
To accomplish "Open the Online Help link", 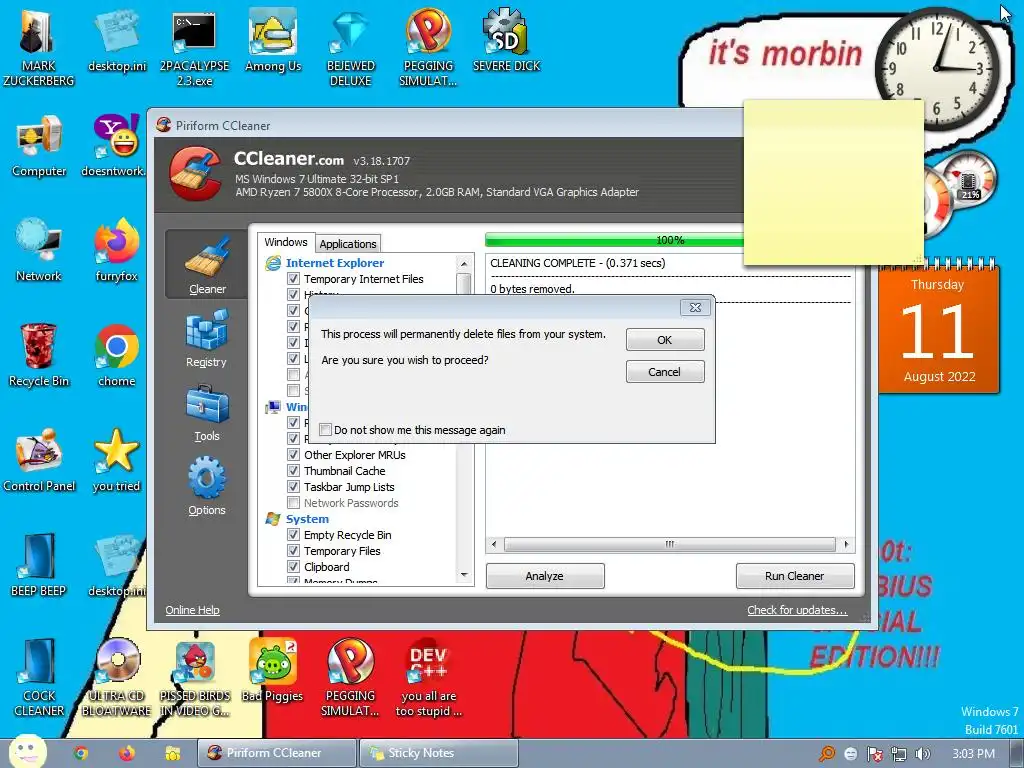I will tap(192, 610).
